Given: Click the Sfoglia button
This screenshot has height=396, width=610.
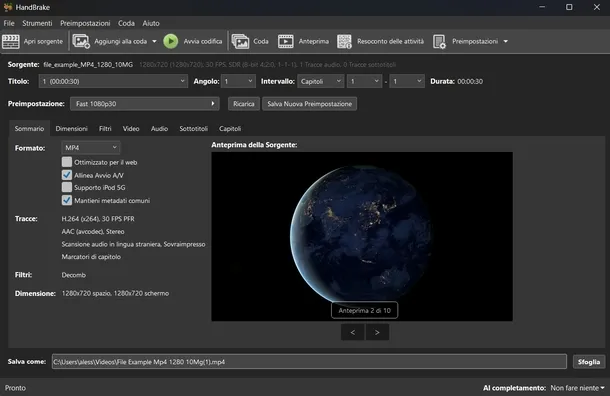Looking at the screenshot, I should pos(589,362).
